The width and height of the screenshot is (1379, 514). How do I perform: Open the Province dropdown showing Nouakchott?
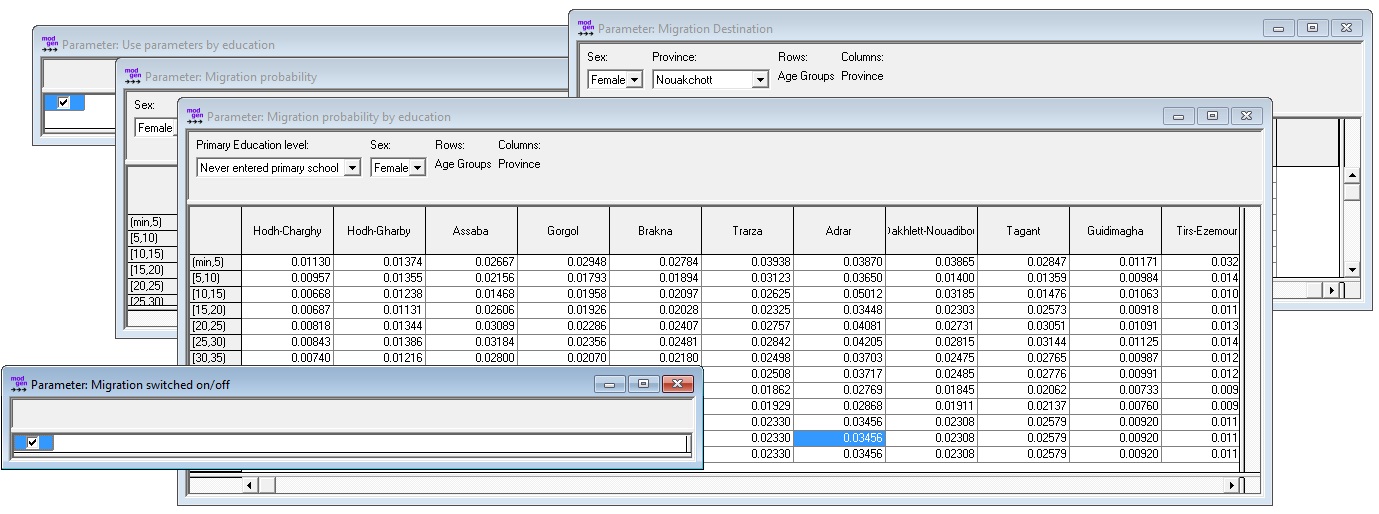pyautogui.click(x=760, y=80)
